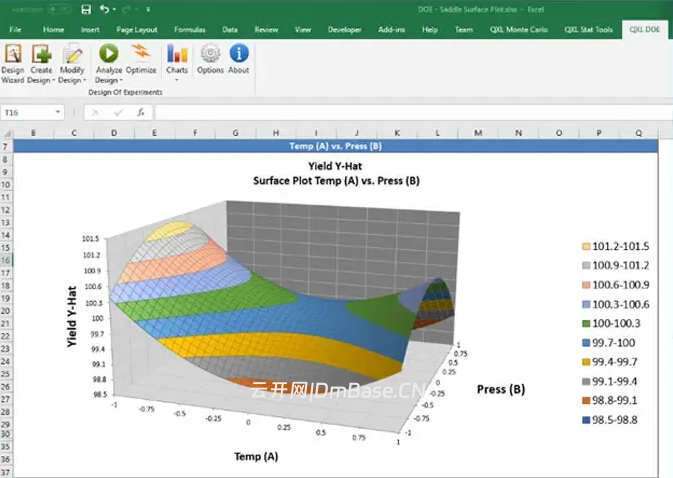Open the Undo history dropdown arrow
The height and width of the screenshot is (478, 673).
click(x=114, y=9)
